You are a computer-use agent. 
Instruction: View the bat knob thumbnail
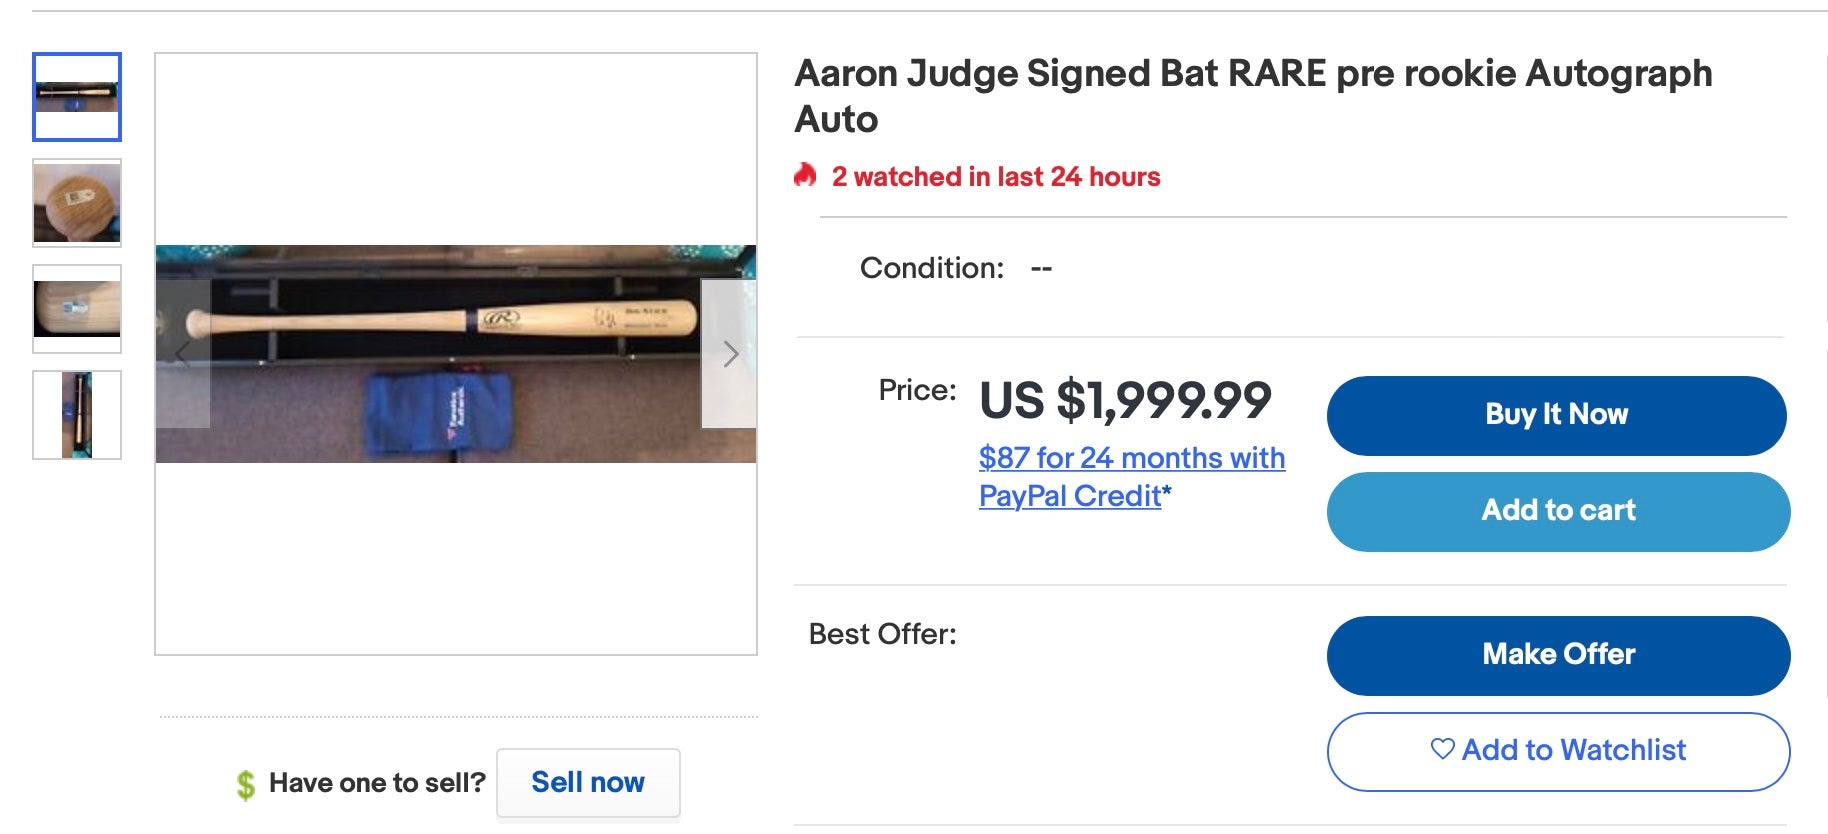[x=77, y=203]
